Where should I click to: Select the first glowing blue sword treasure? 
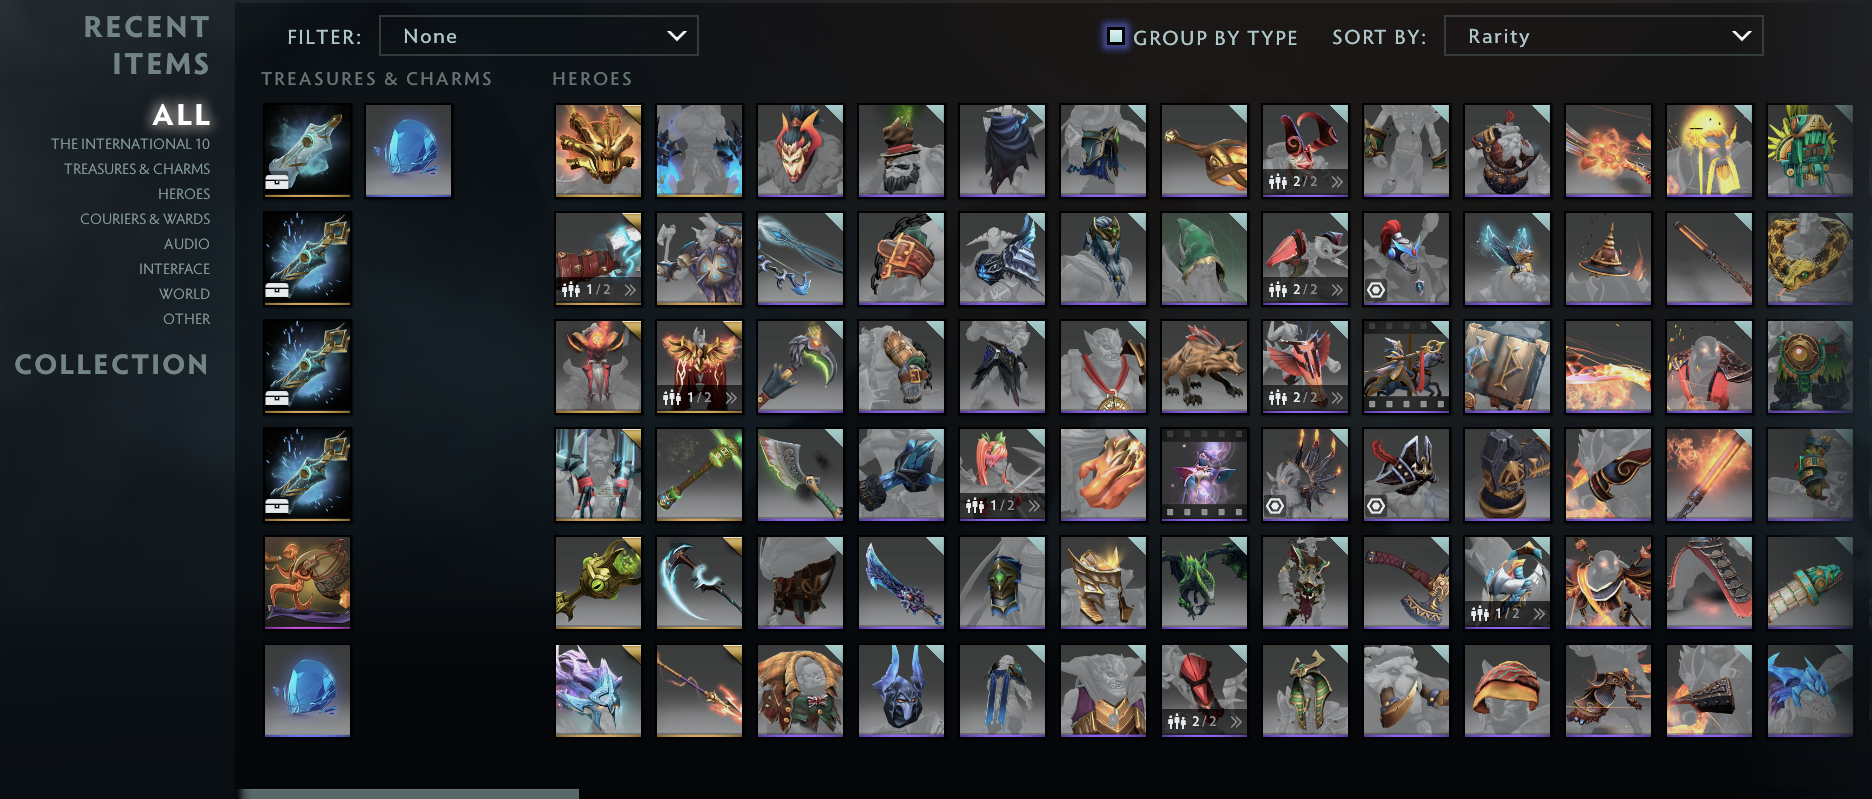[307, 151]
